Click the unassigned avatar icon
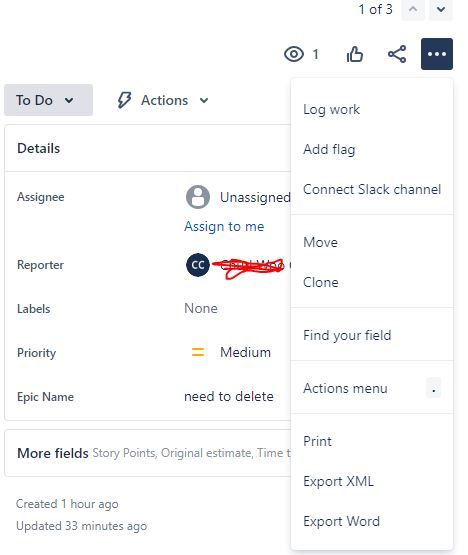Viewport: 468px width, 555px height. click(198, 197)
